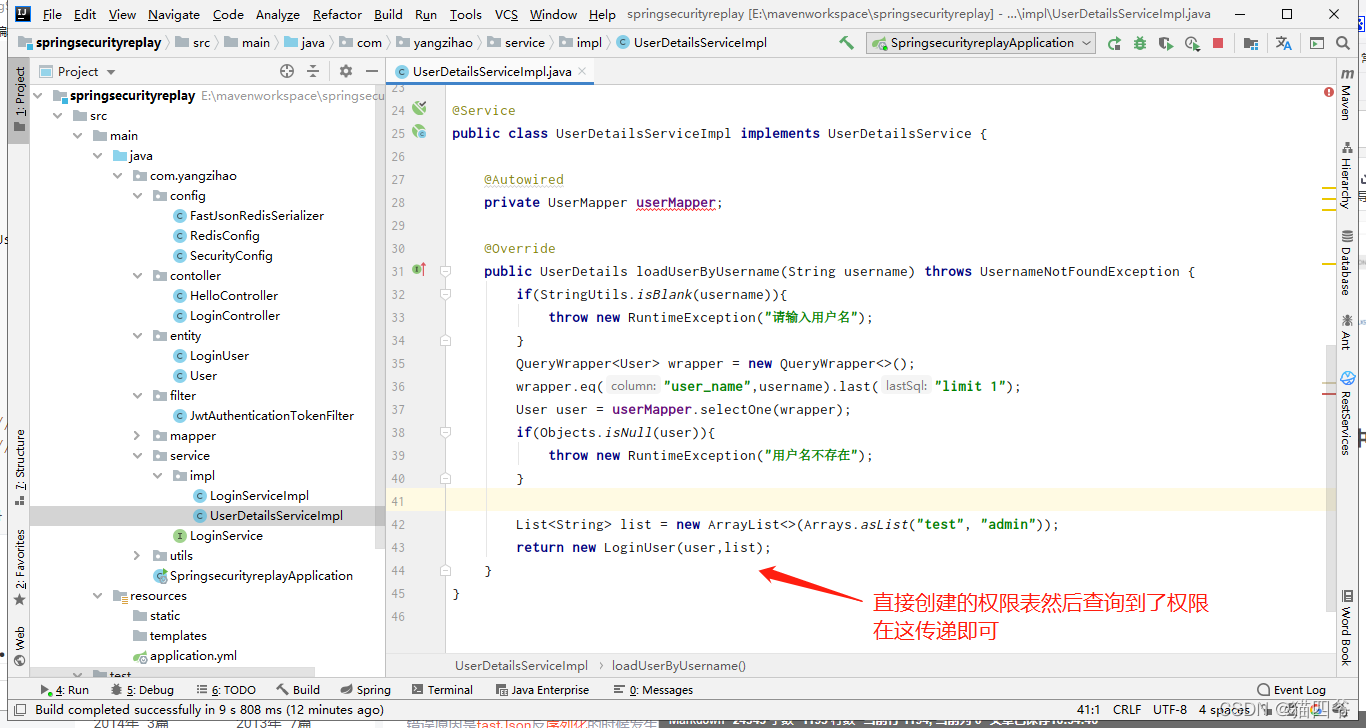Collapse the resources folder
Screen dimensions: 1366x728
pyautogui.click(x=98, y=596)
